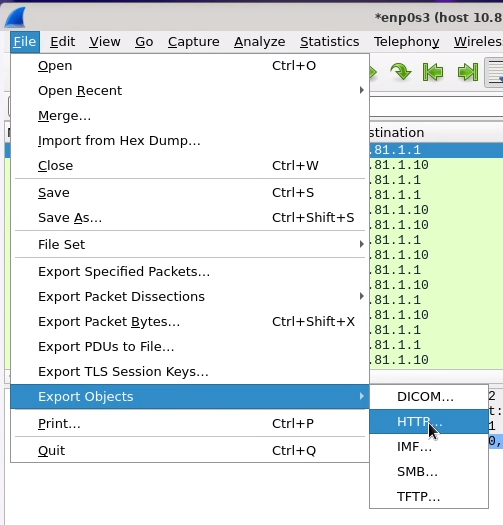Select IMF... export objects option
Screen dimensions: 503x525
point(429,447)
